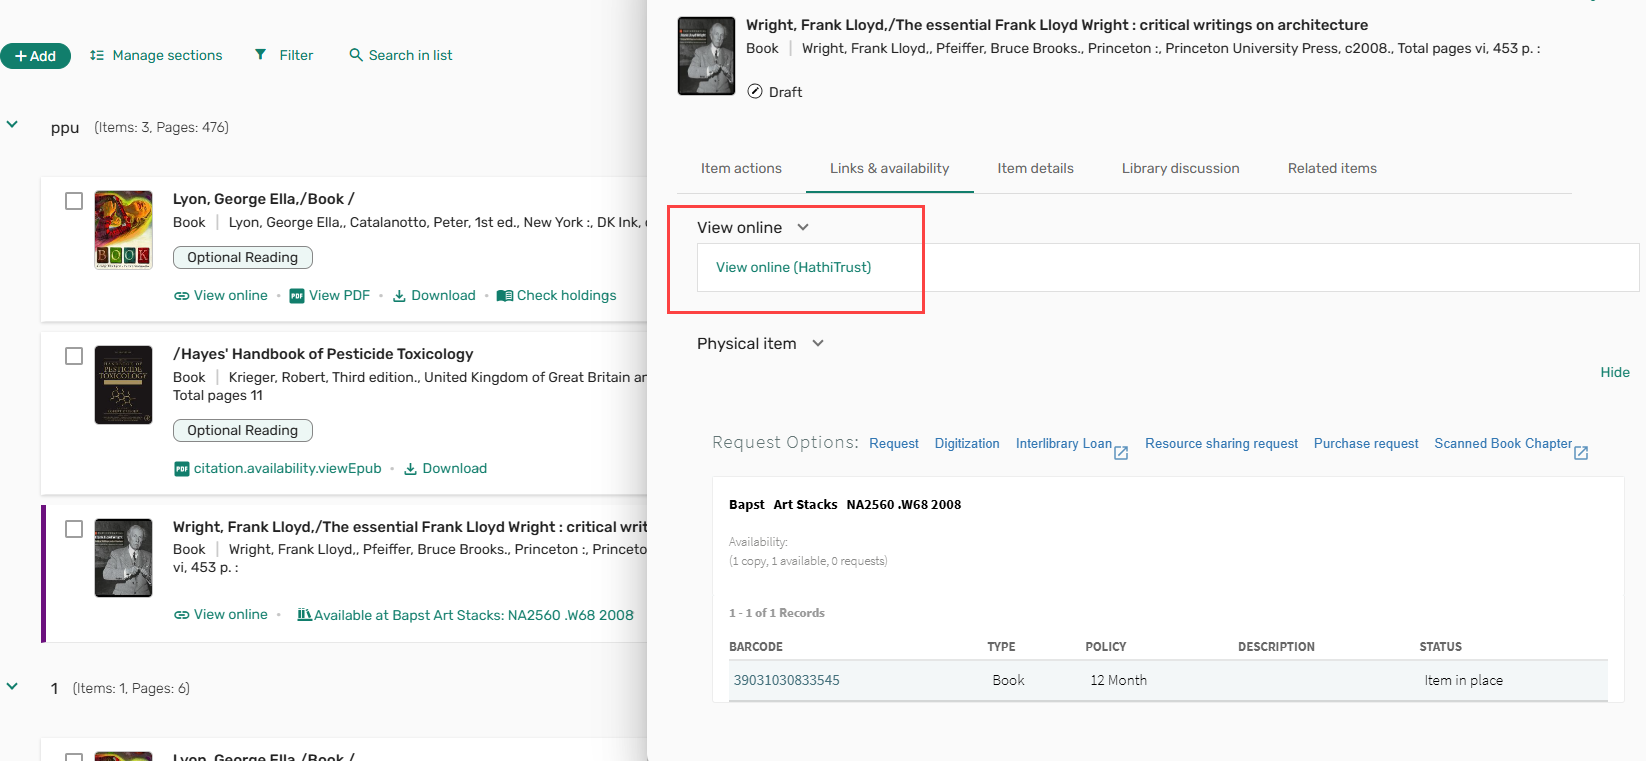Click Resource sharing request link
The image size is (1646, 761).
click(x=1222, y=443)
